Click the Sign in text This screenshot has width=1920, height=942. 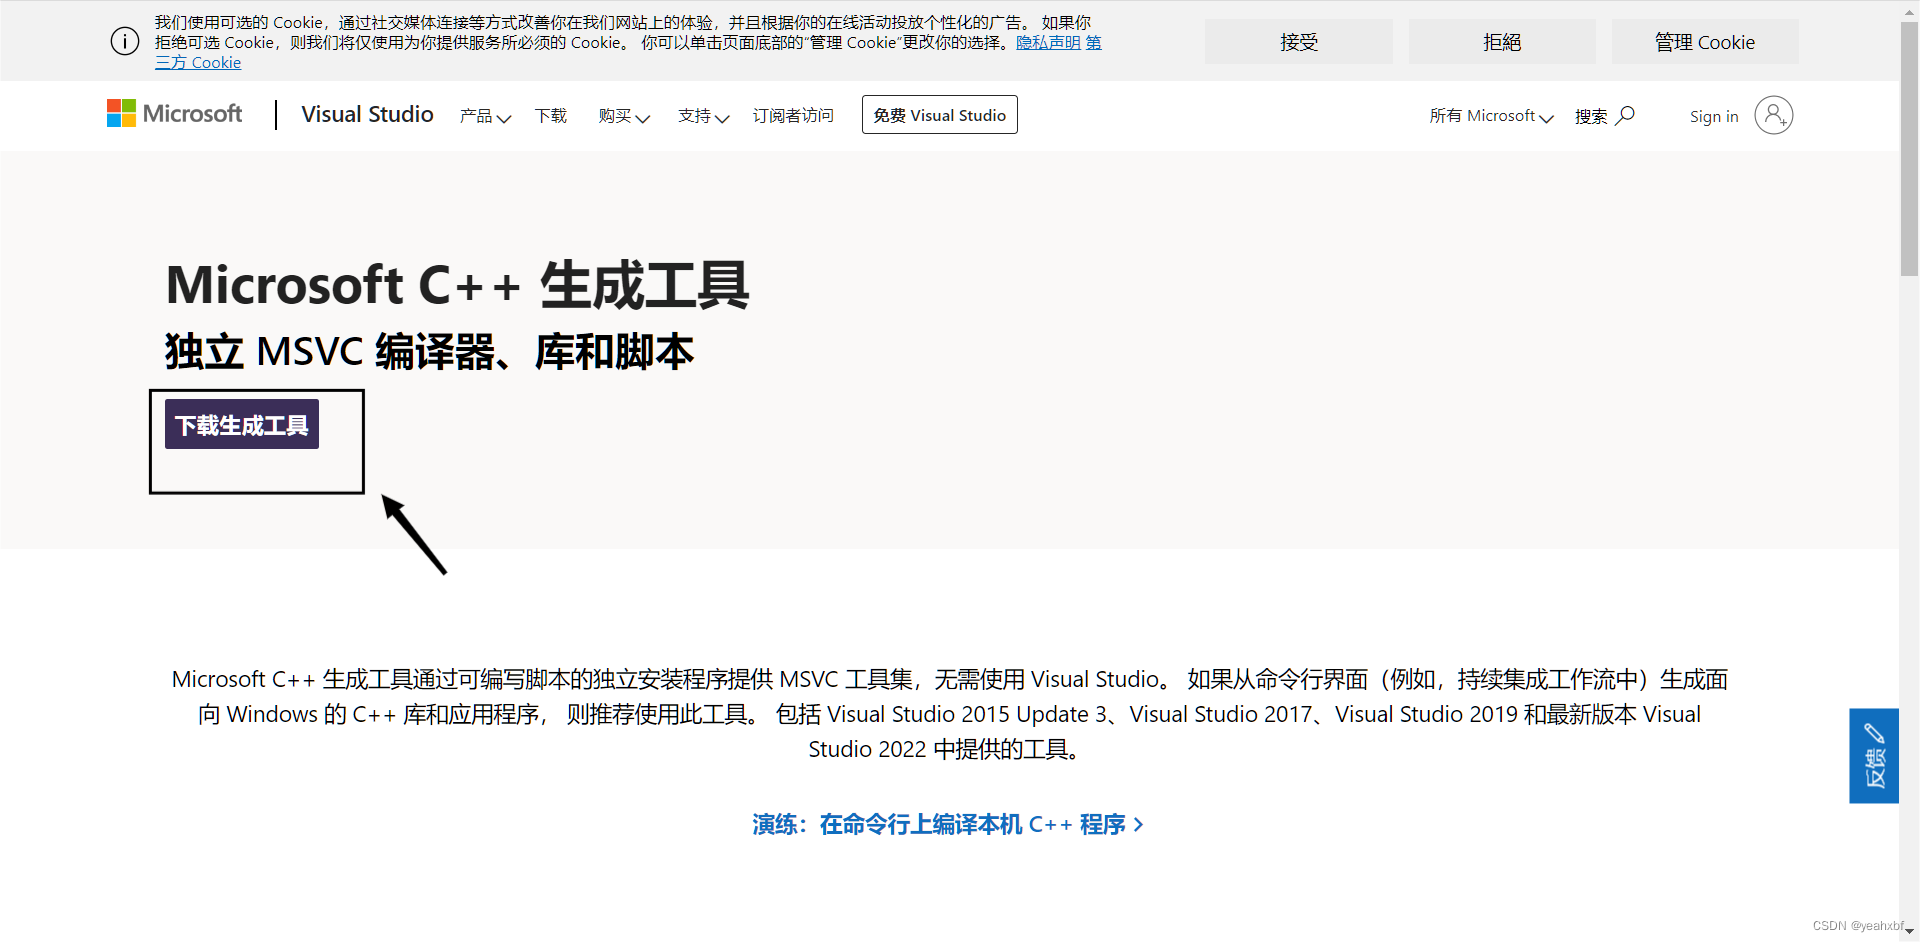click(1714, 117)
